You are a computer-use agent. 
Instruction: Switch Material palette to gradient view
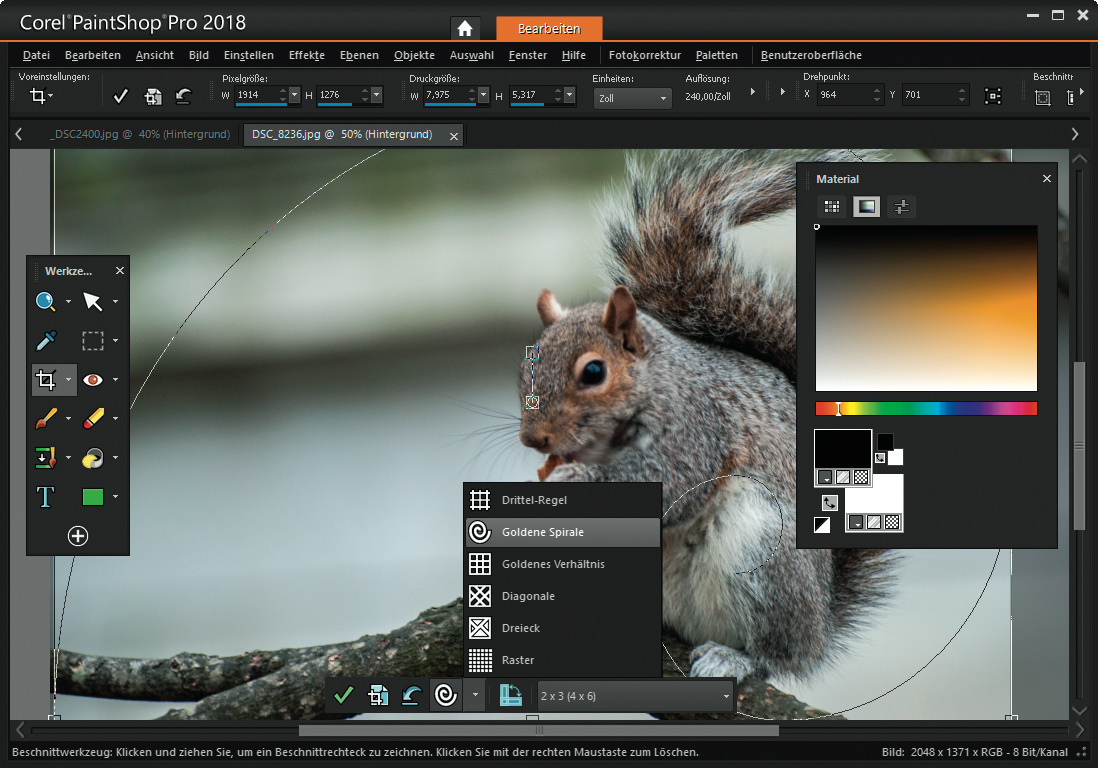866,207
